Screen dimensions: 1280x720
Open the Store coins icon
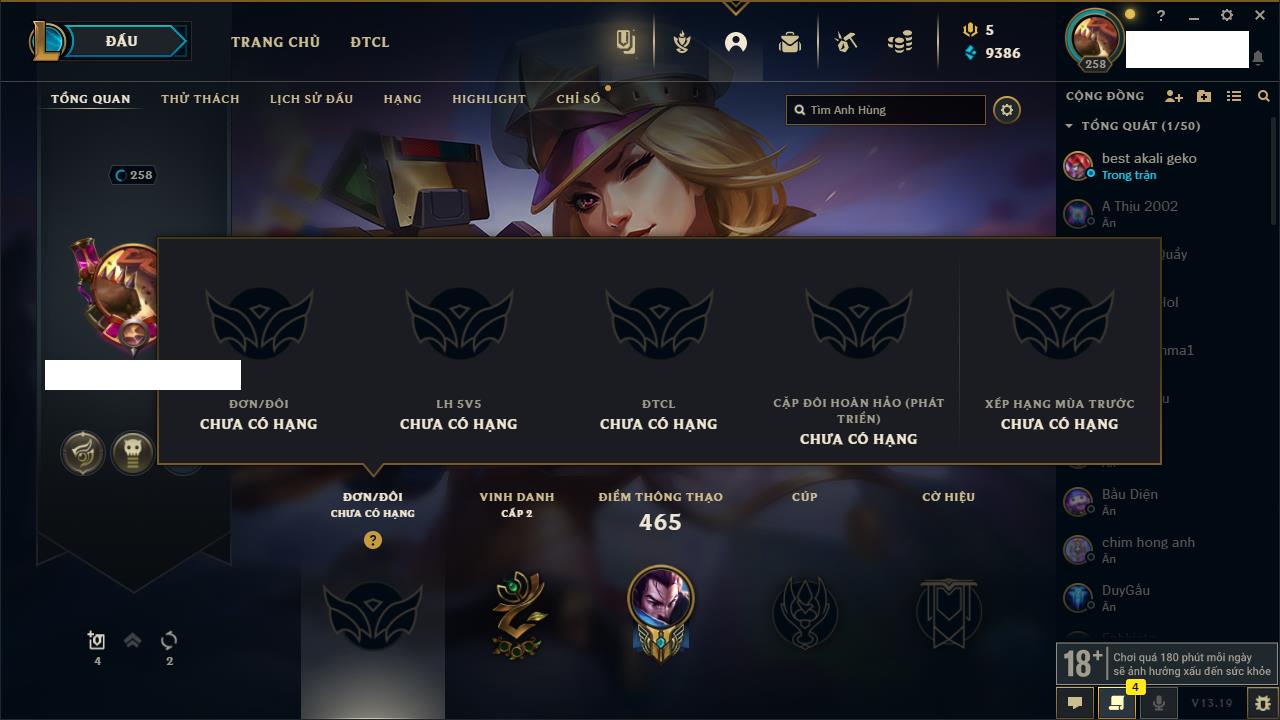tap(900, 42)
